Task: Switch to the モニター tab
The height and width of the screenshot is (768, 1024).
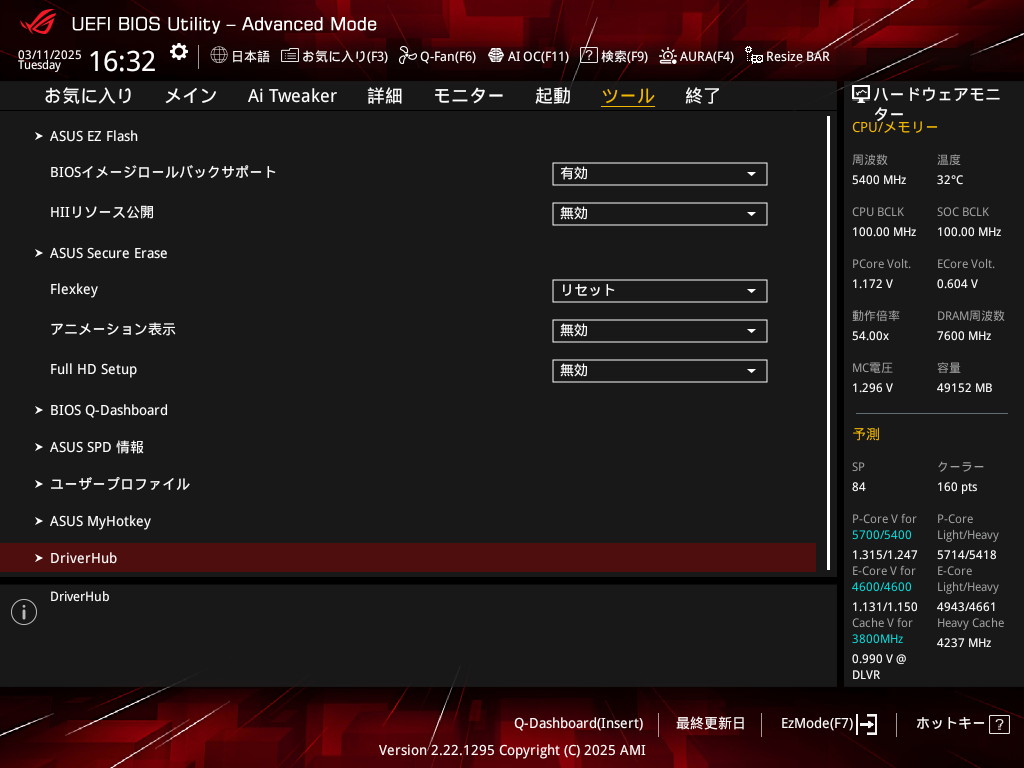Action: 468,96
